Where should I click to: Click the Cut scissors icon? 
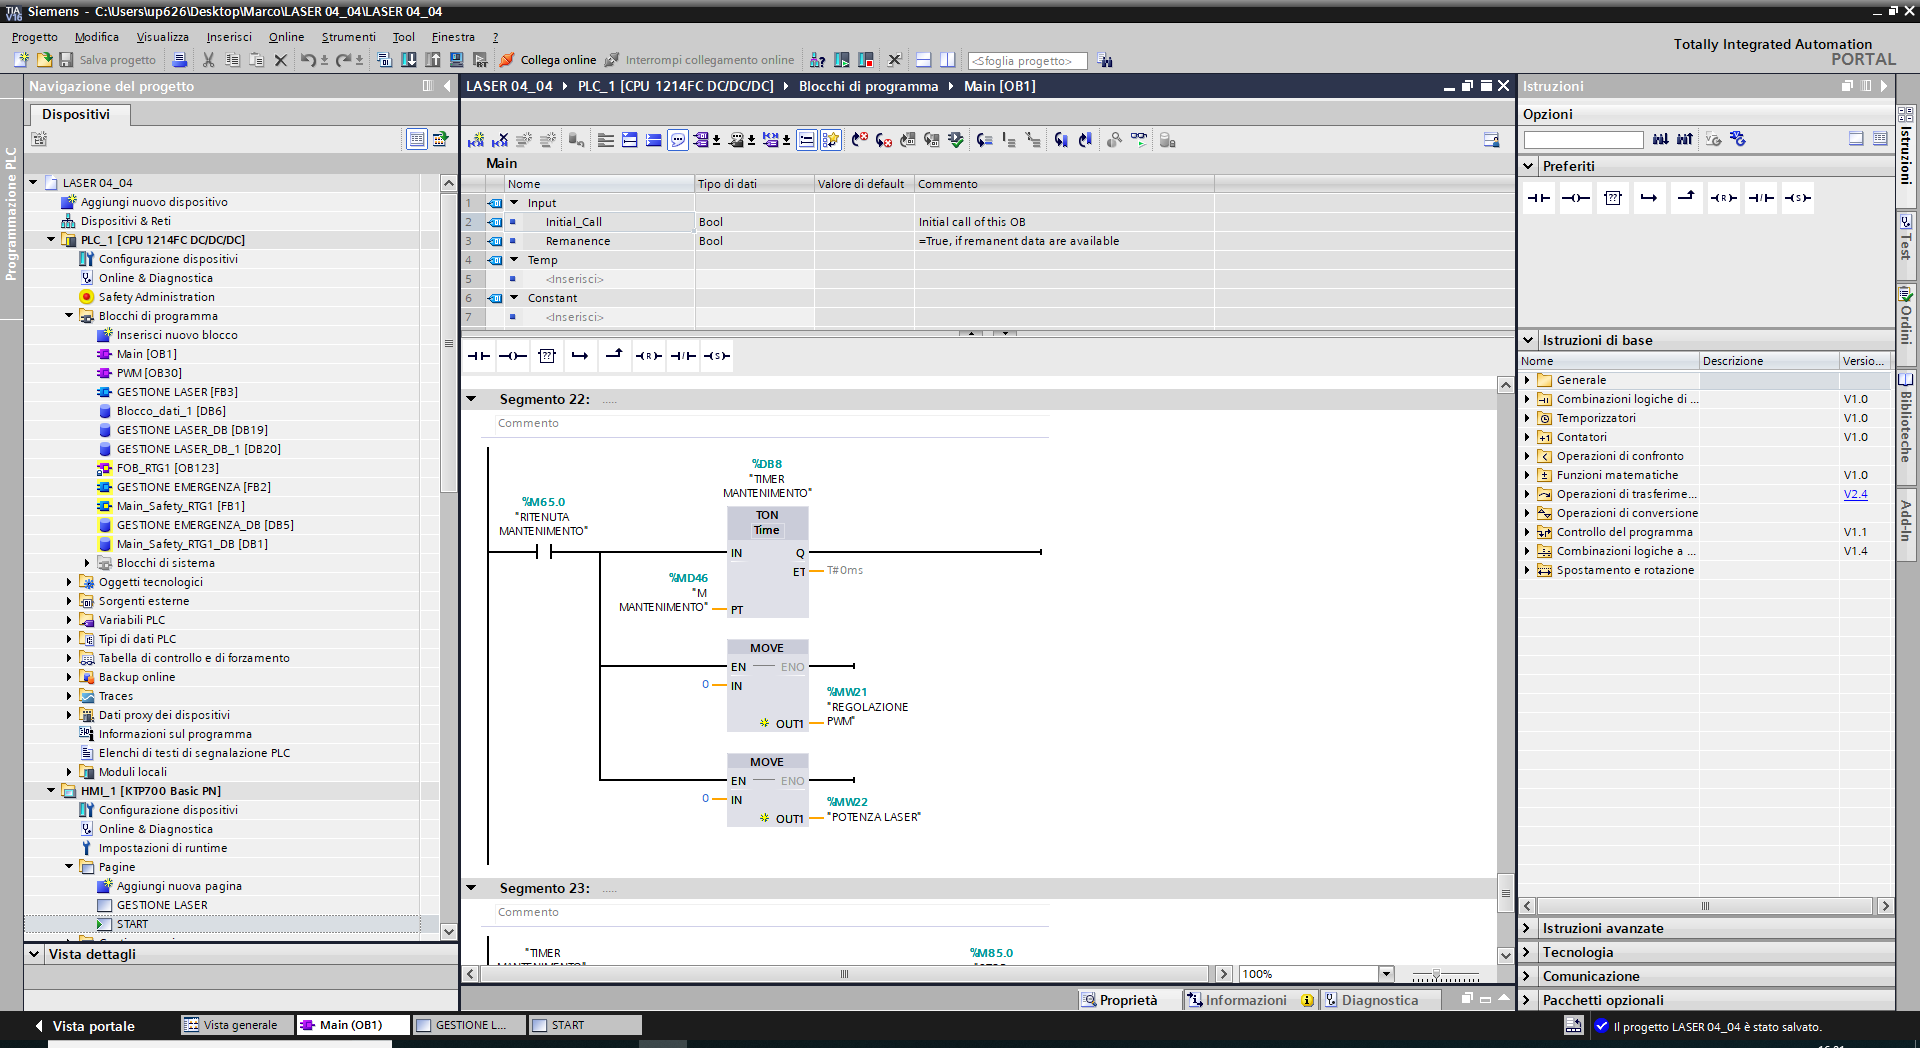(208, 60)
